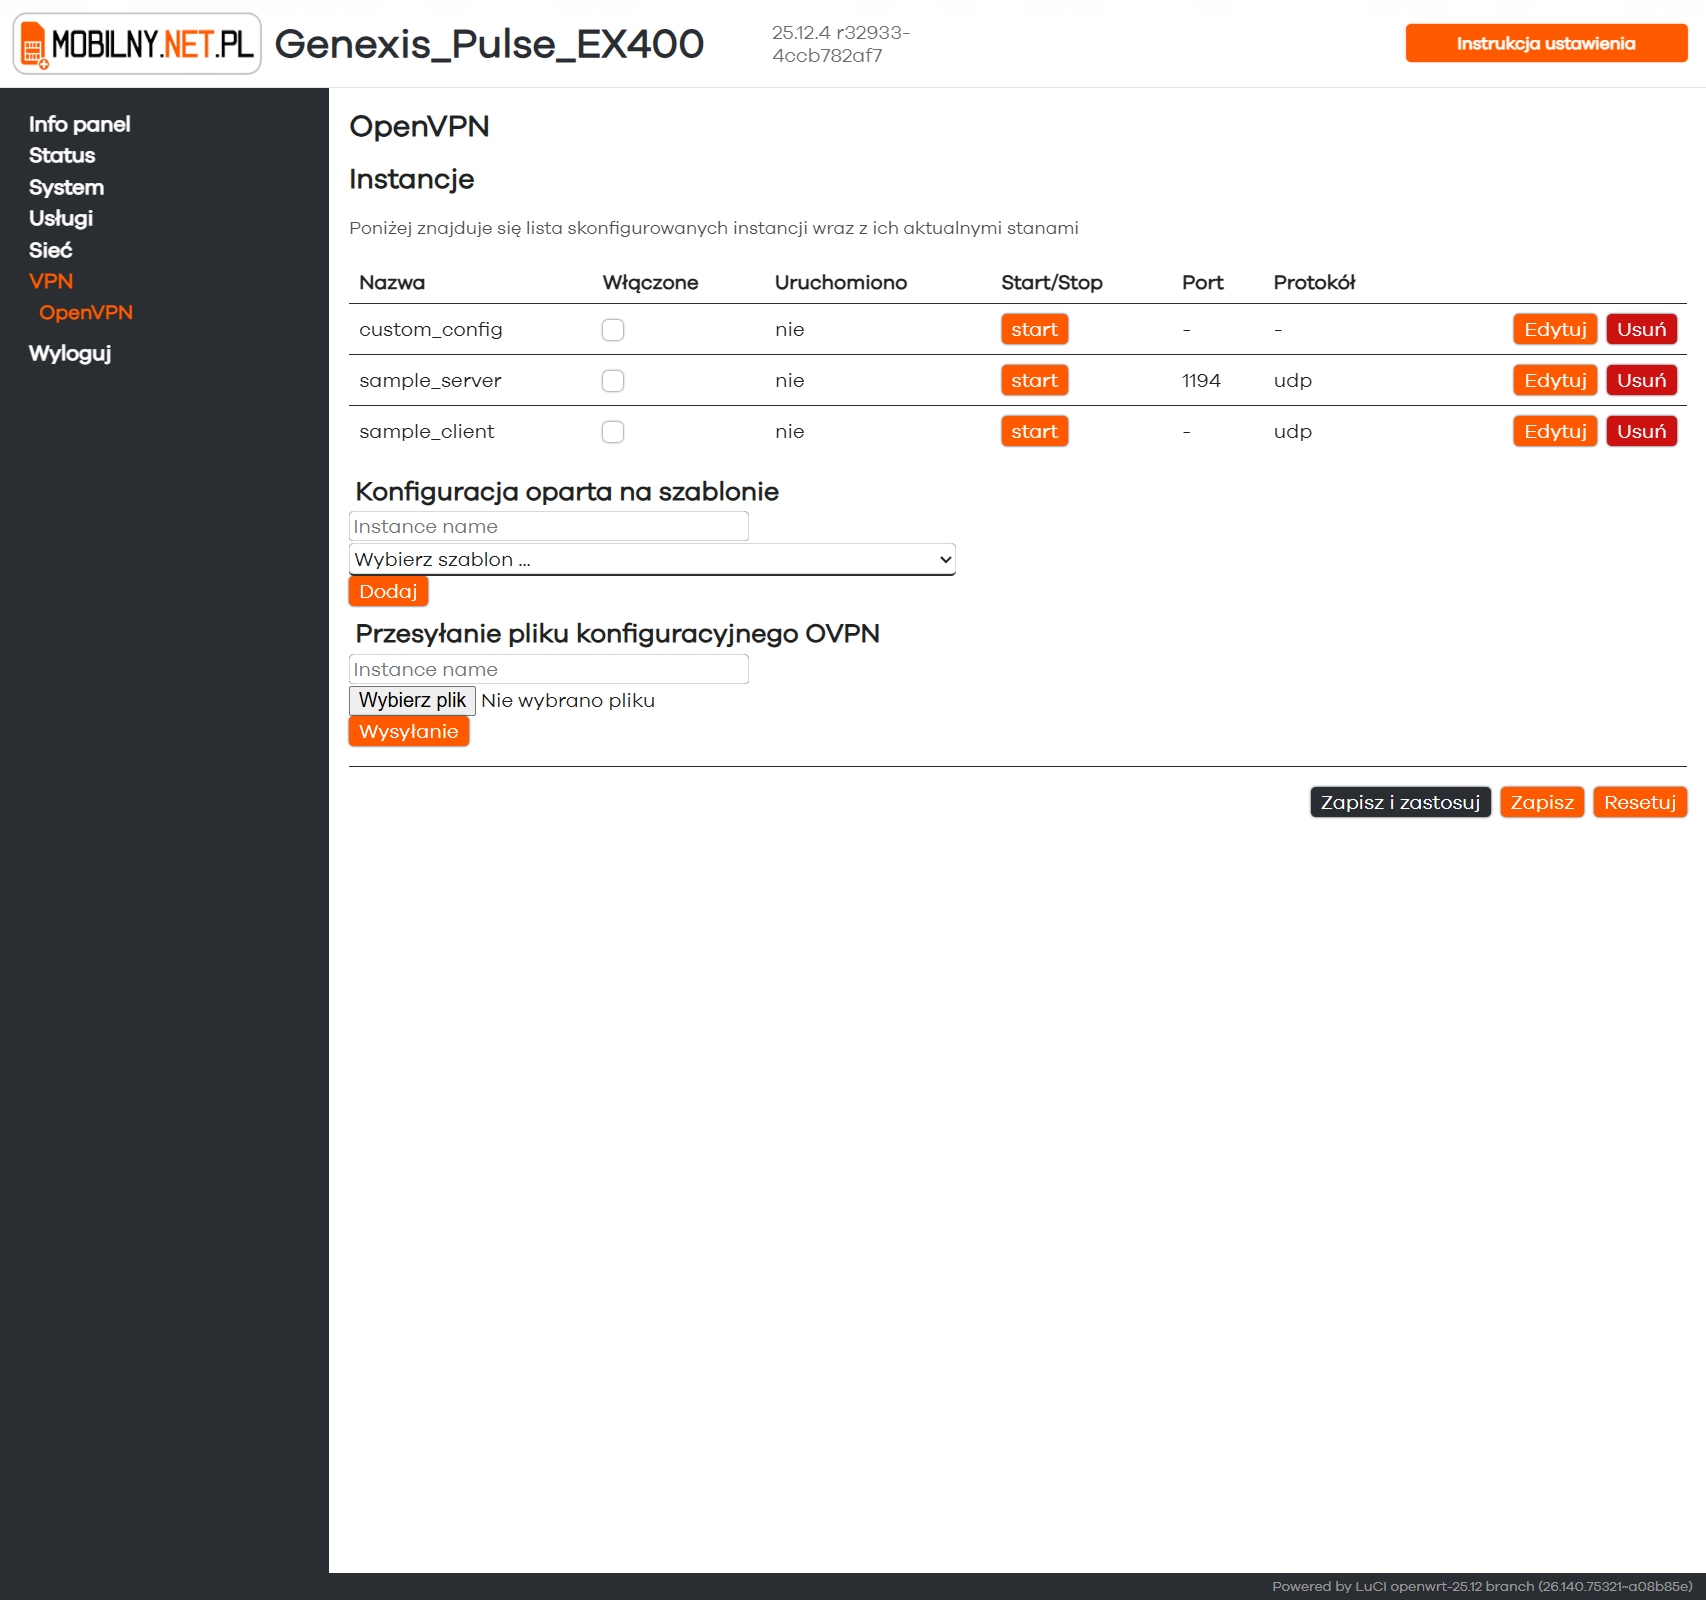Open Sieć menu in sidebar
This screenshot has width=1706, height=1600.
[x=51, y=250]
